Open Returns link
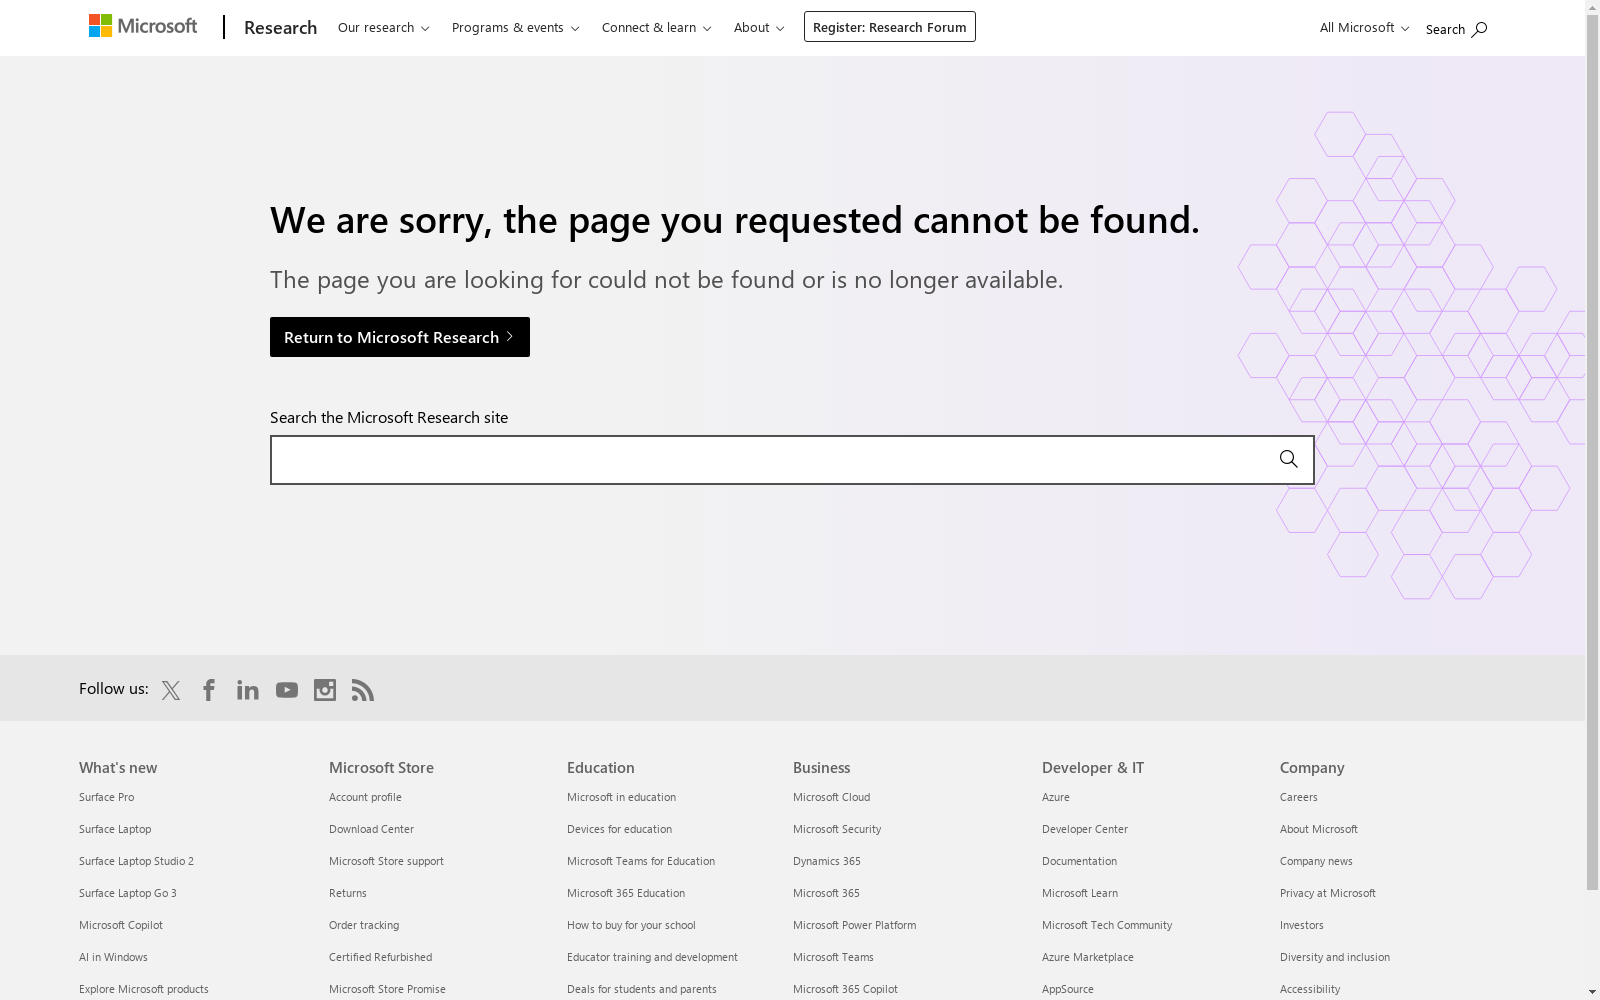This screenshot has width=1600, height=1000. point(348,893)
